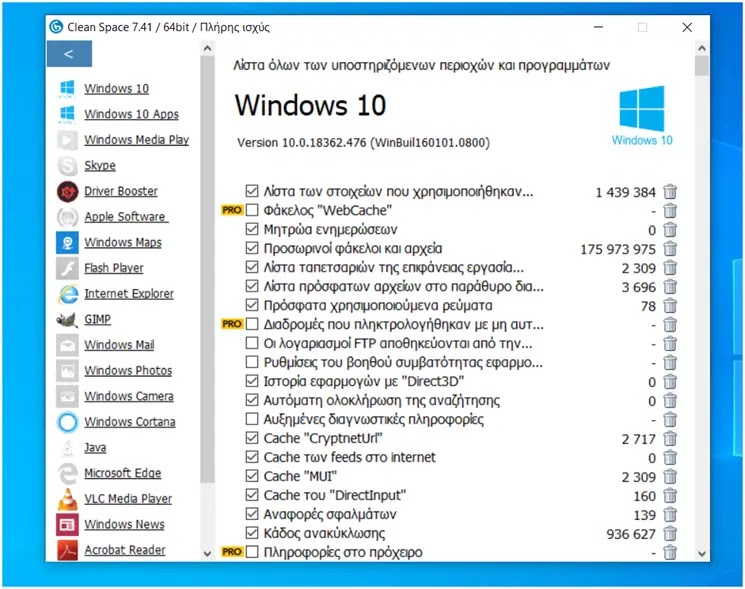Click sidebar scrollbar down arrow

(207, 553)
